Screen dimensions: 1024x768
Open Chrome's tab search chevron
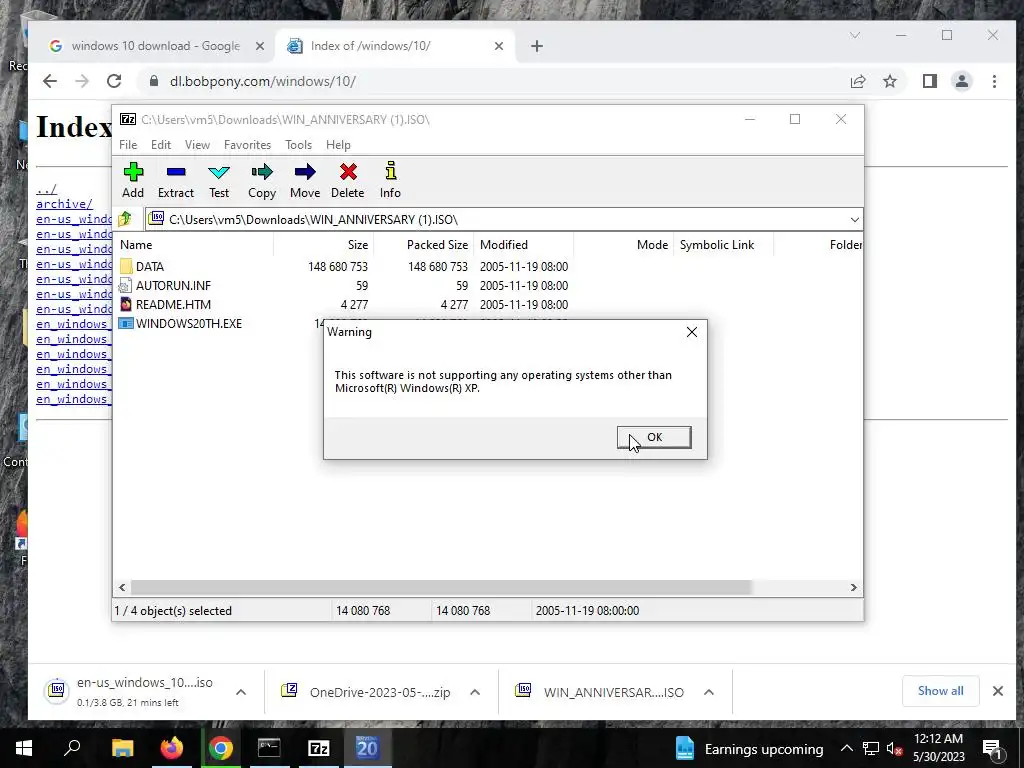pos(855,35)
